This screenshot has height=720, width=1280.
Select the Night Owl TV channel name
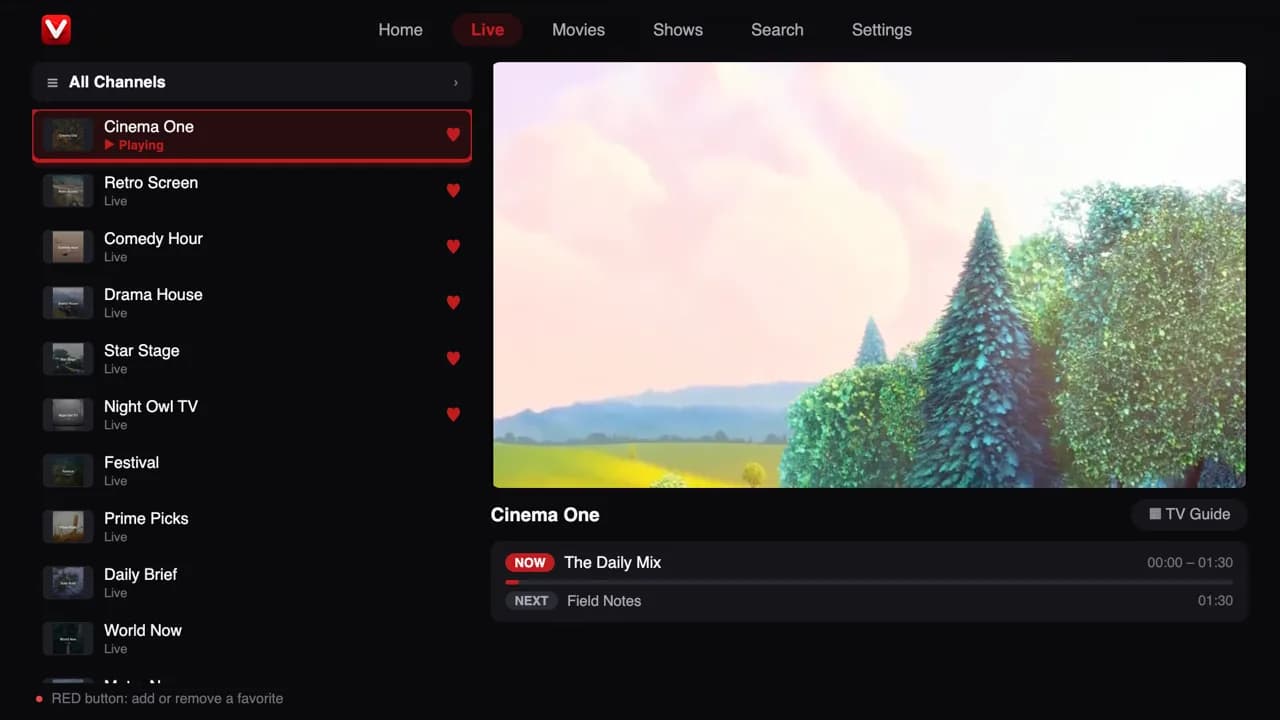point(151,407)
